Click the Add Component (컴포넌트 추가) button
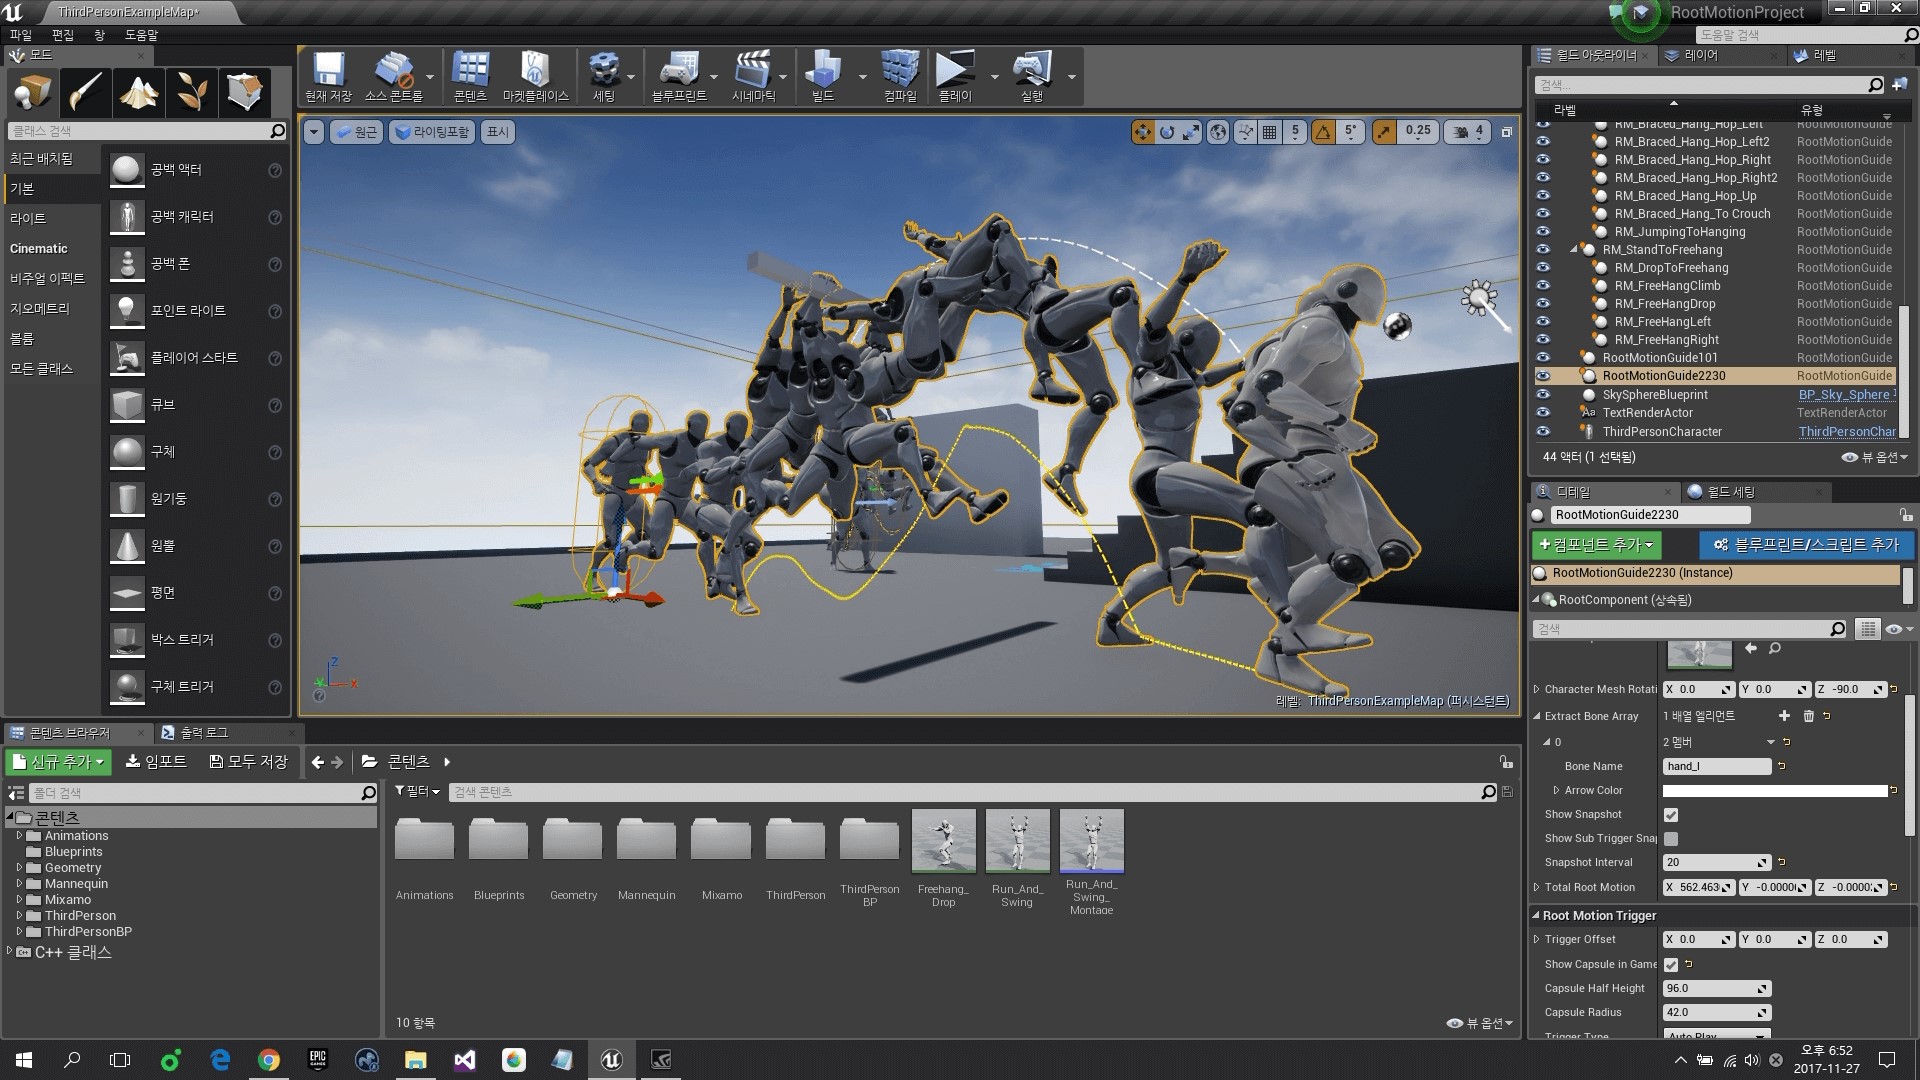Image resolution: width=1920 pixels, height=1080 pixels. click(1596, 545)
